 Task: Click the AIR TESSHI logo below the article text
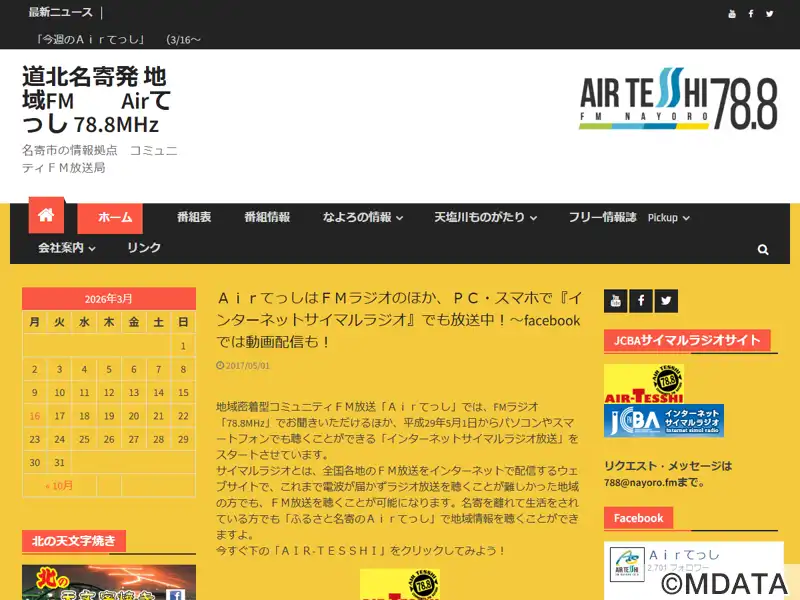[x=399, y=585]
